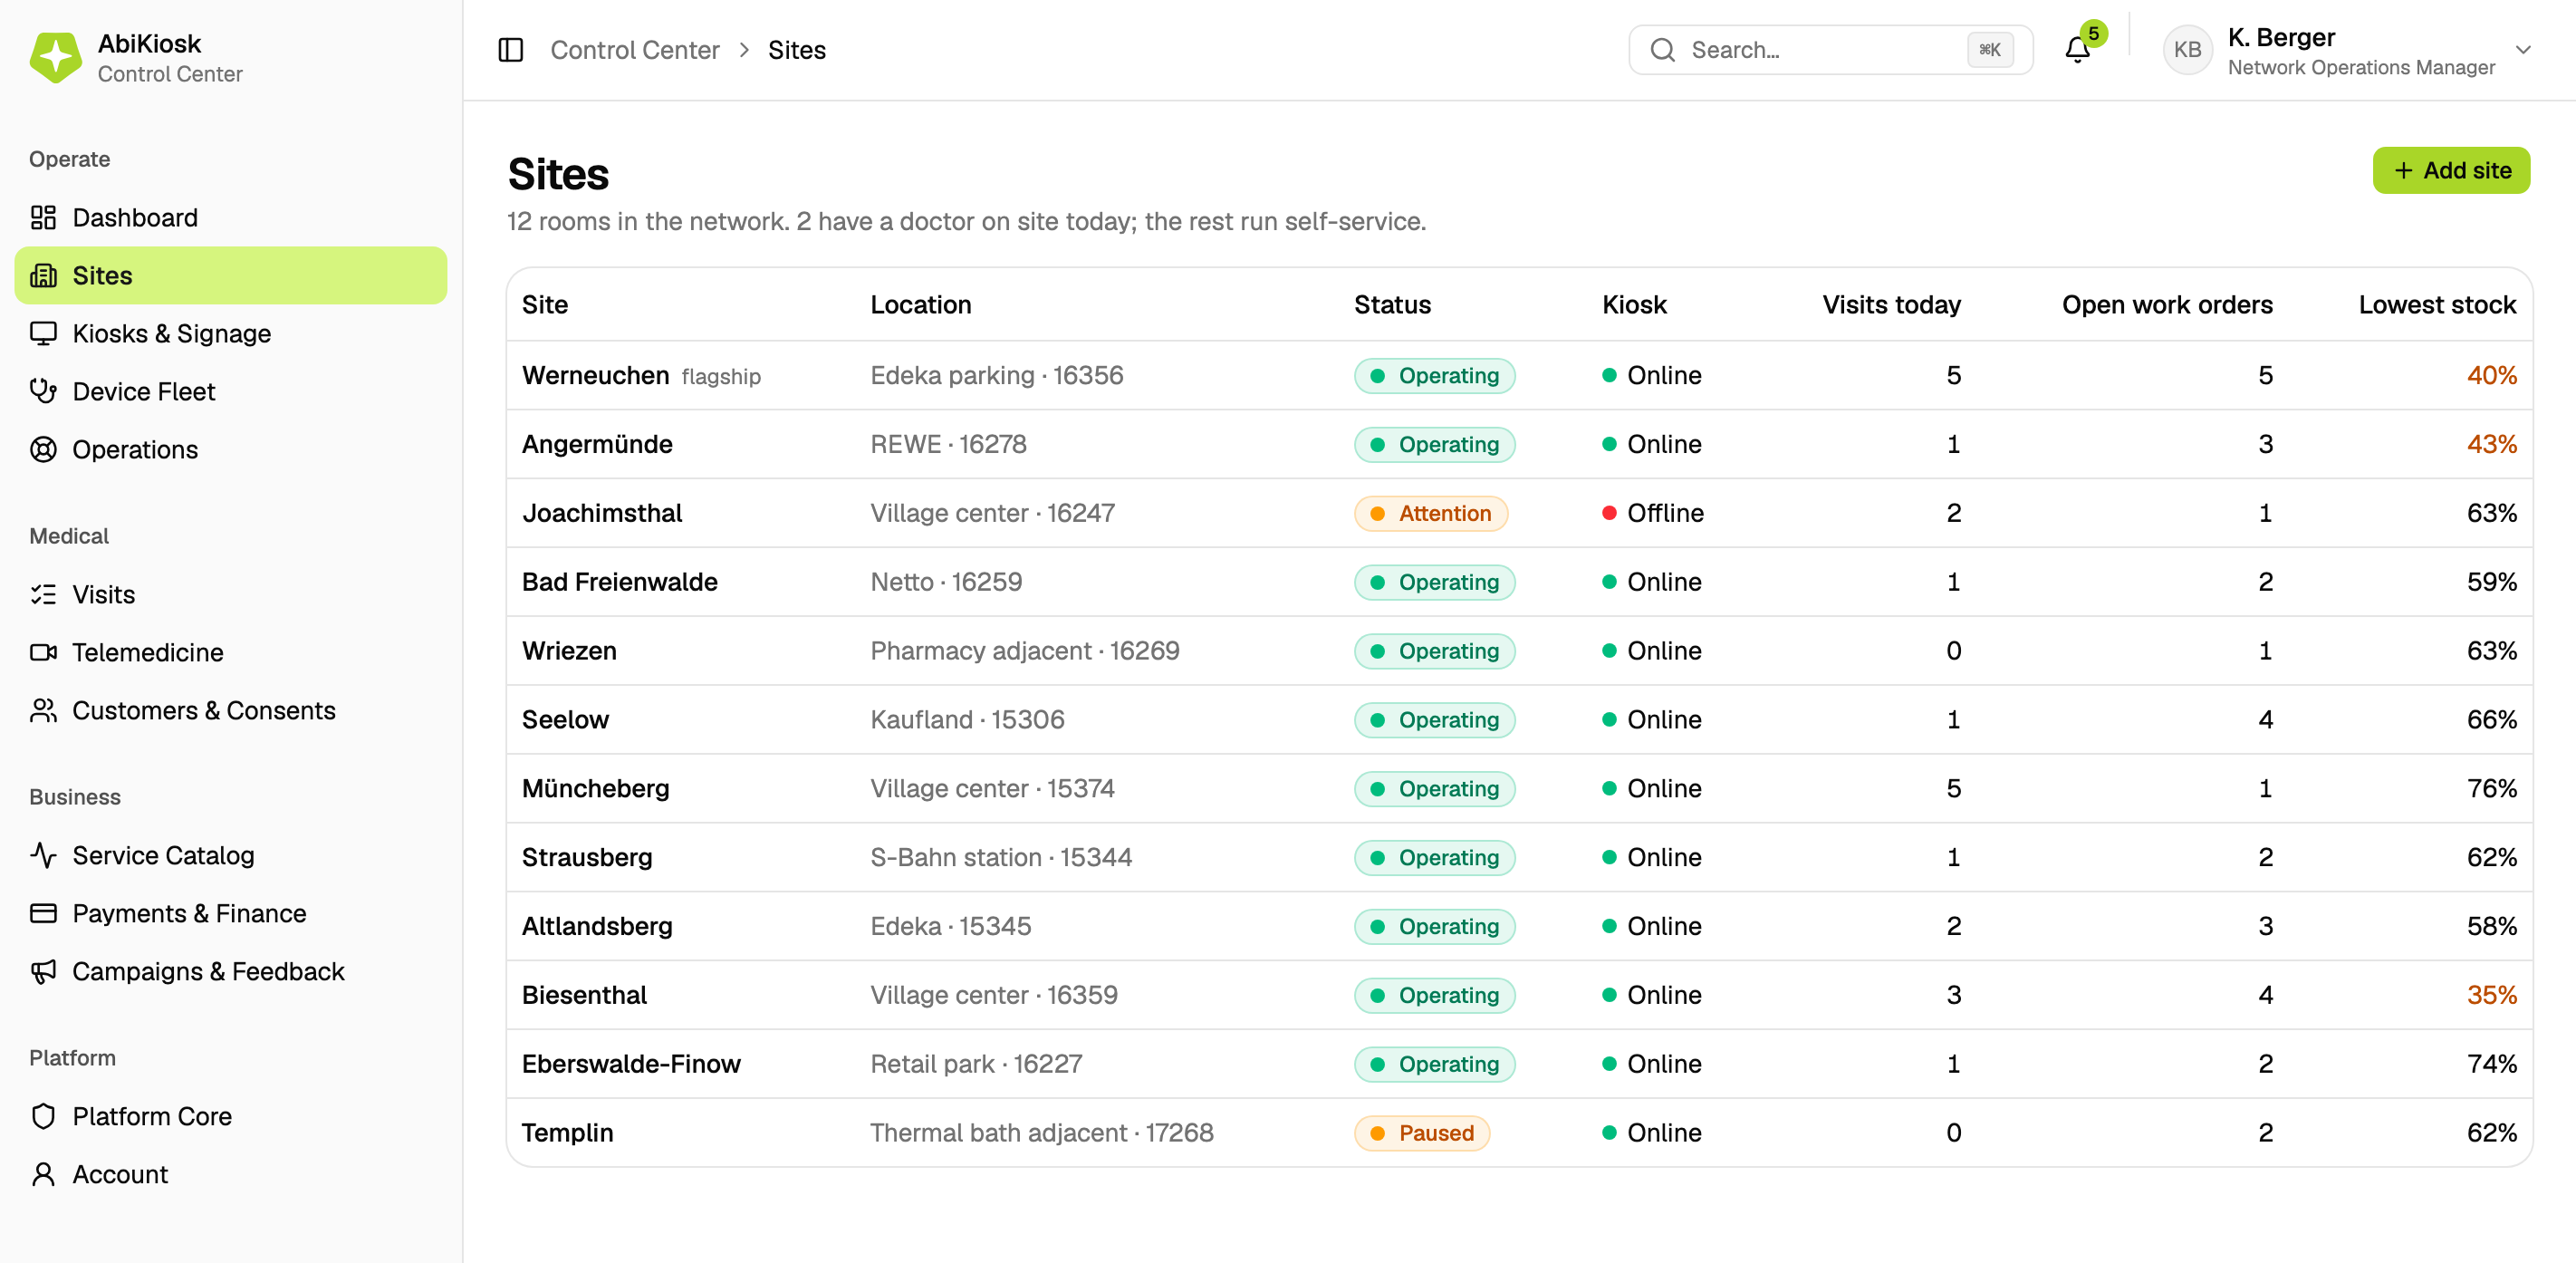
Task: Open notifications bell icon
Action: pyautogui.click(x=2077, y=50)
